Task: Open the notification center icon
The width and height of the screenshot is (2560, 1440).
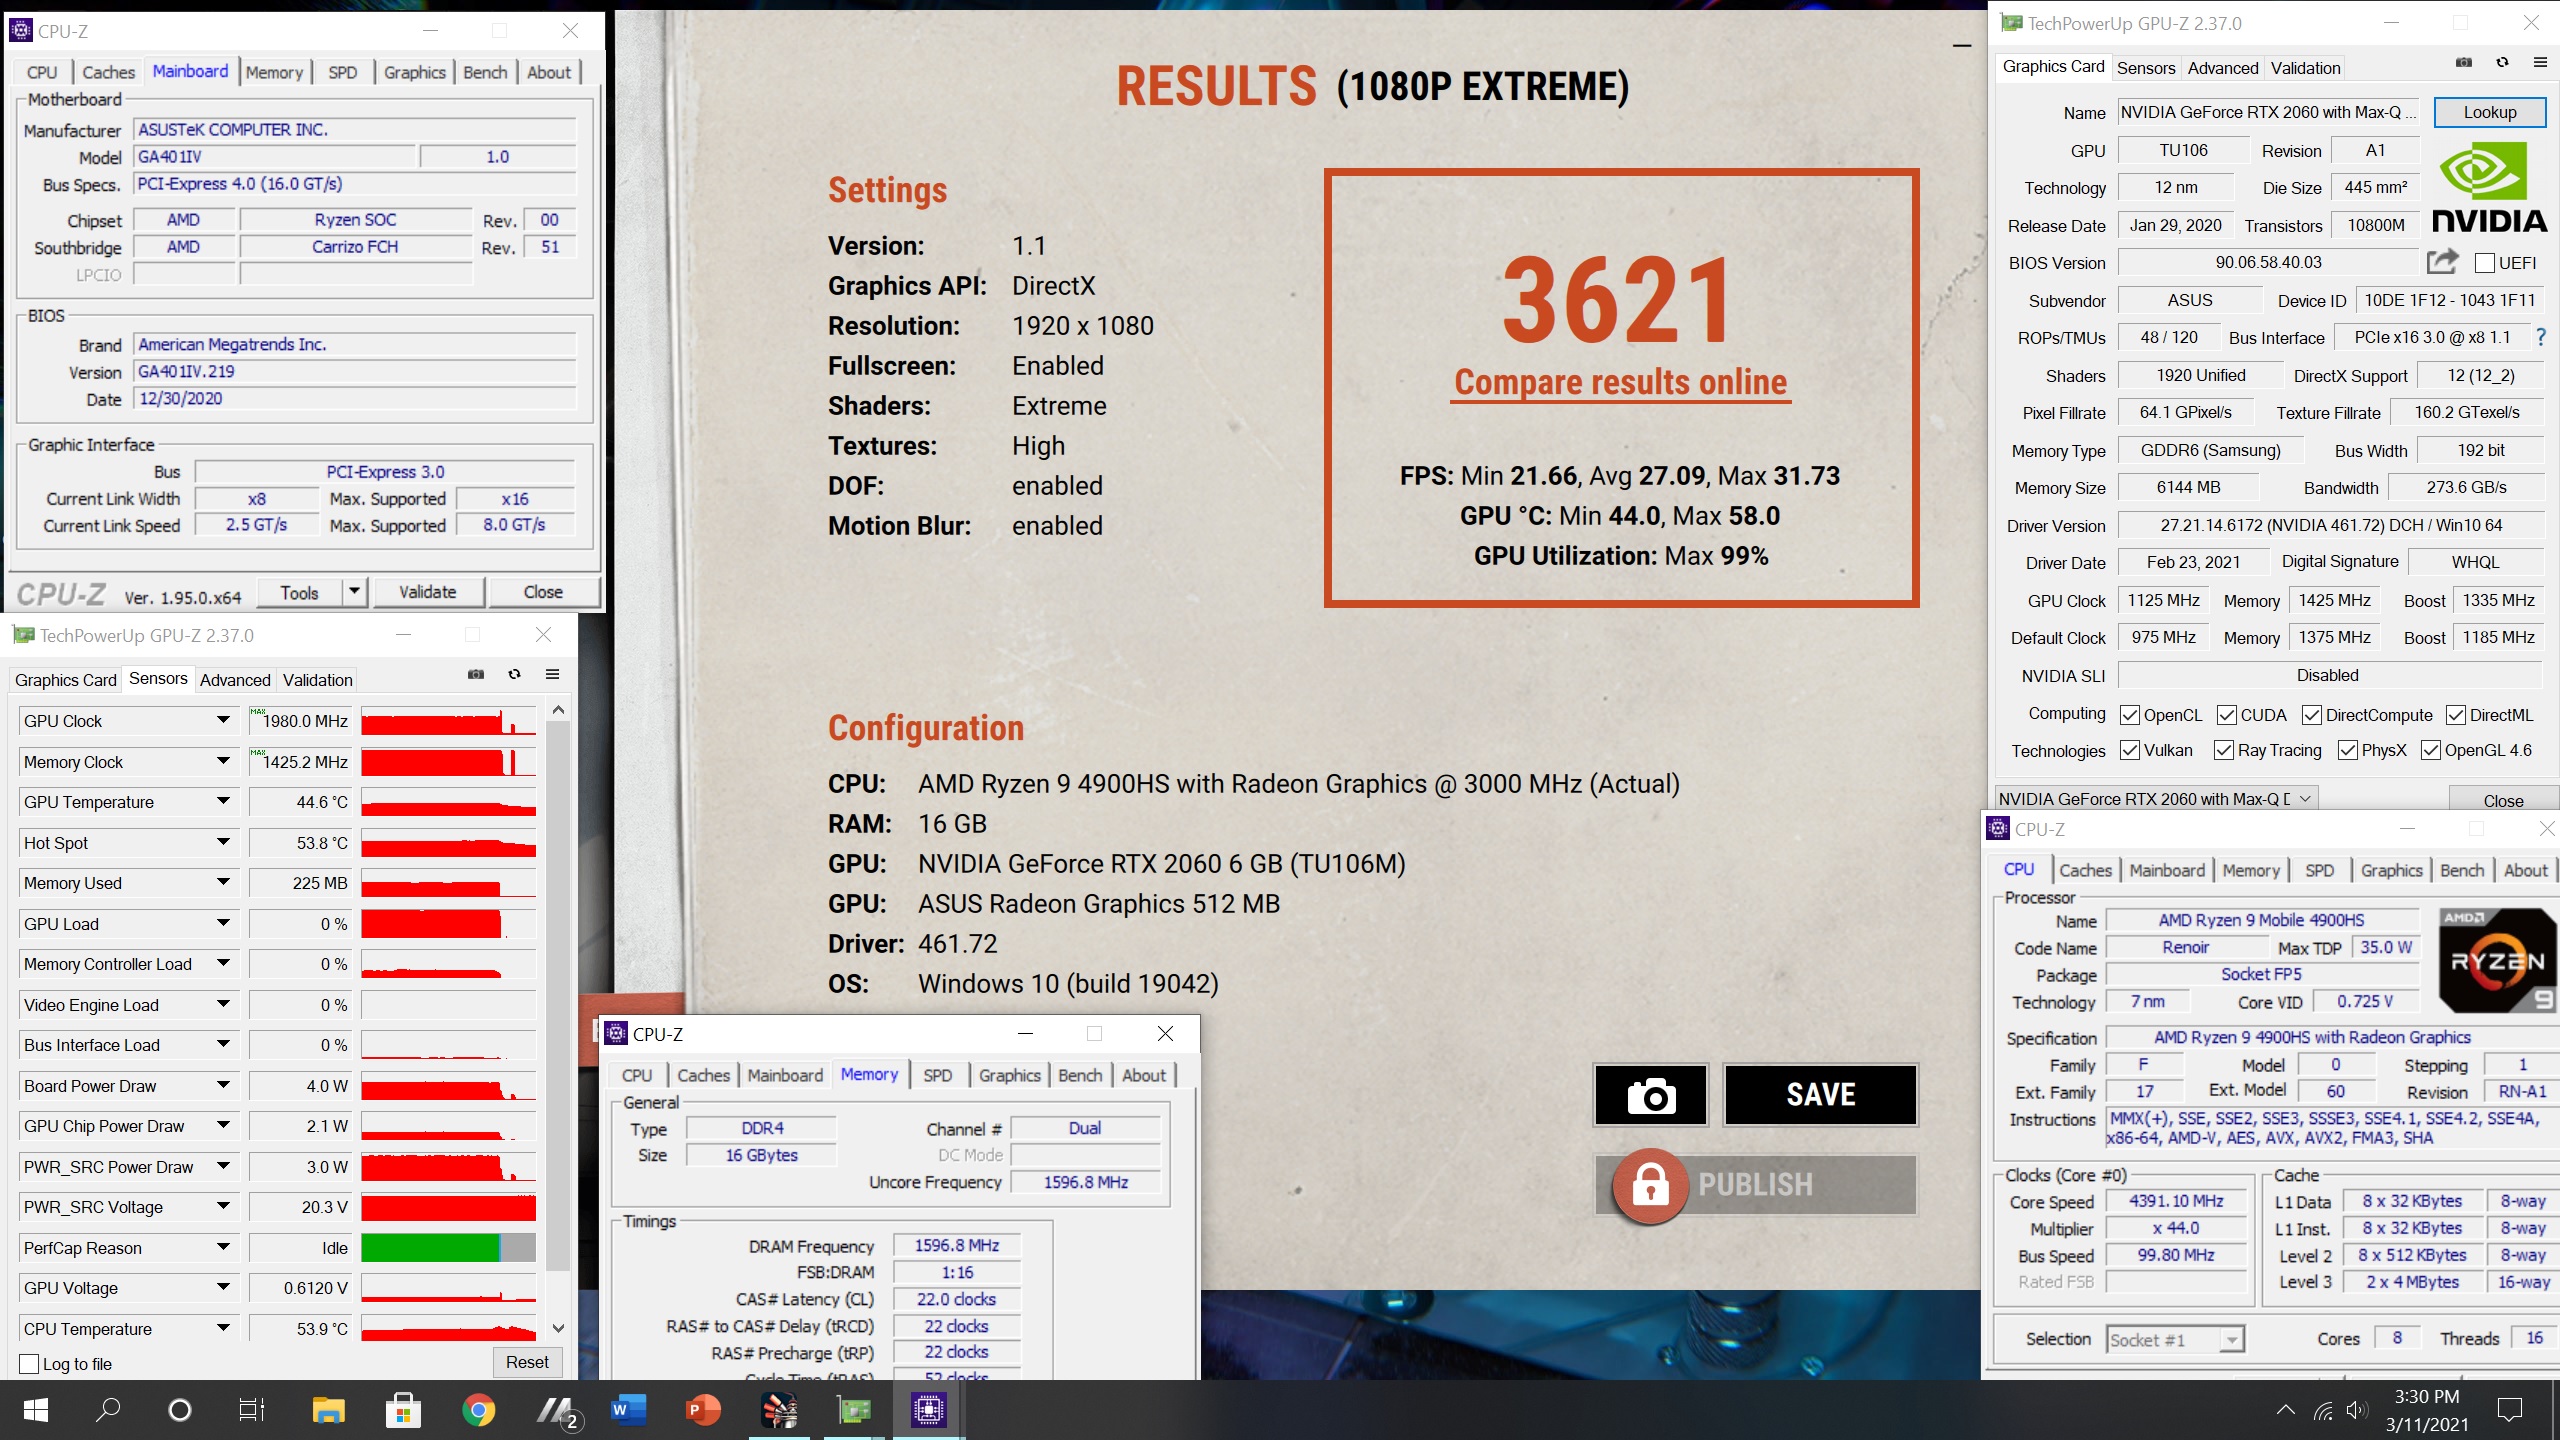Action: [x=2510, y=1410]
